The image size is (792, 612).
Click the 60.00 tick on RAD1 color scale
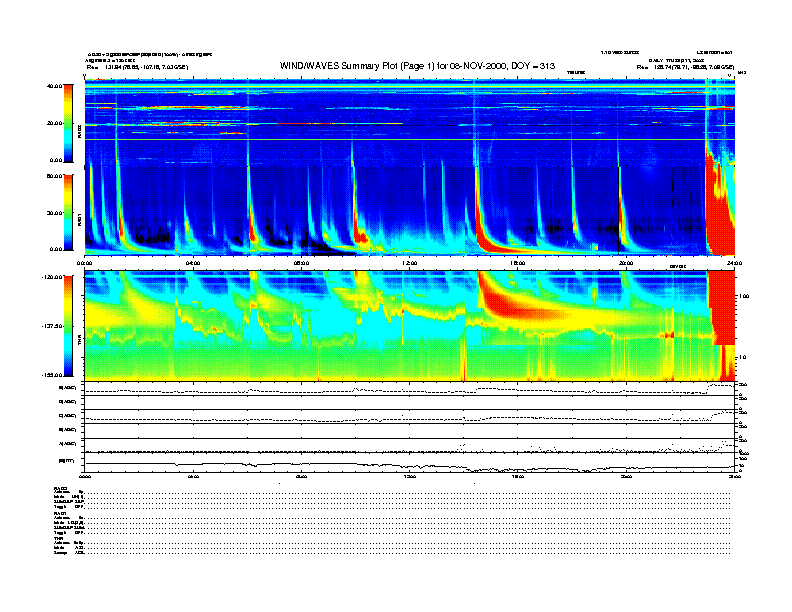(x=54, y=176)
